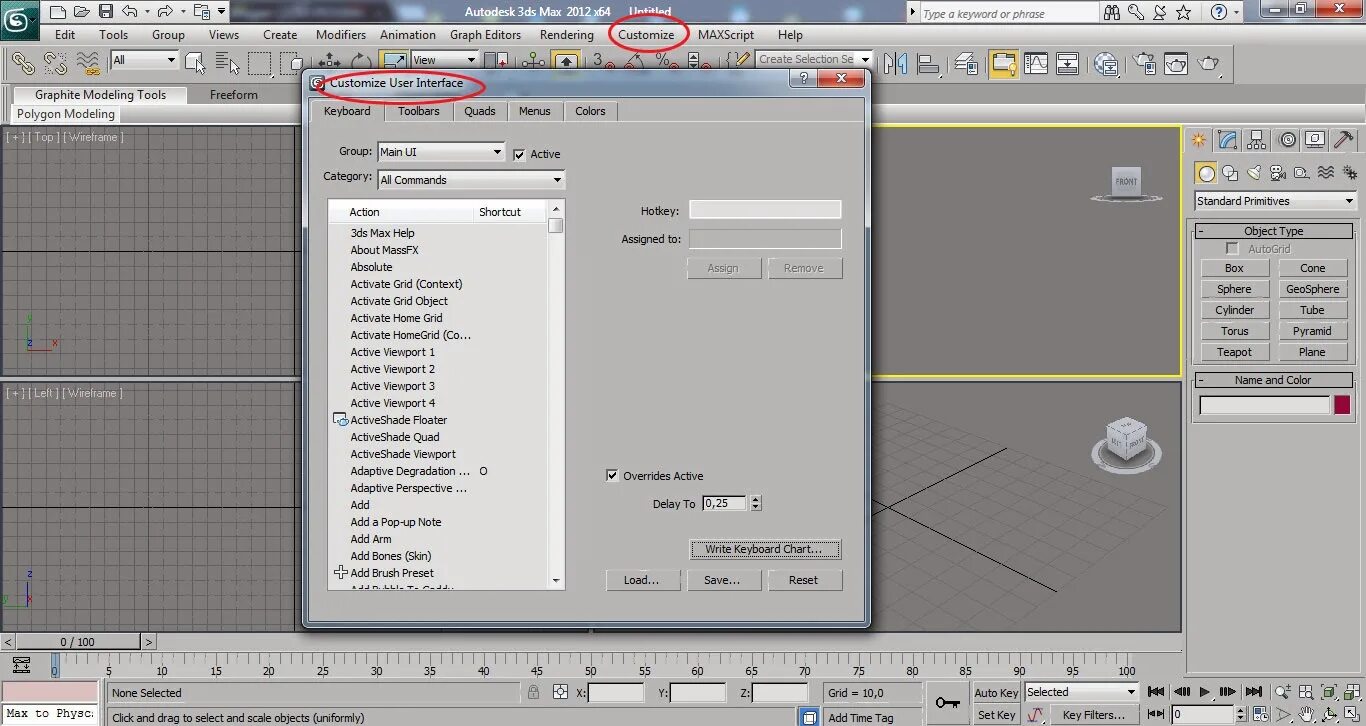Open the Category All Commands dropdown
The image size is (1366, 726).
(471, 180)
